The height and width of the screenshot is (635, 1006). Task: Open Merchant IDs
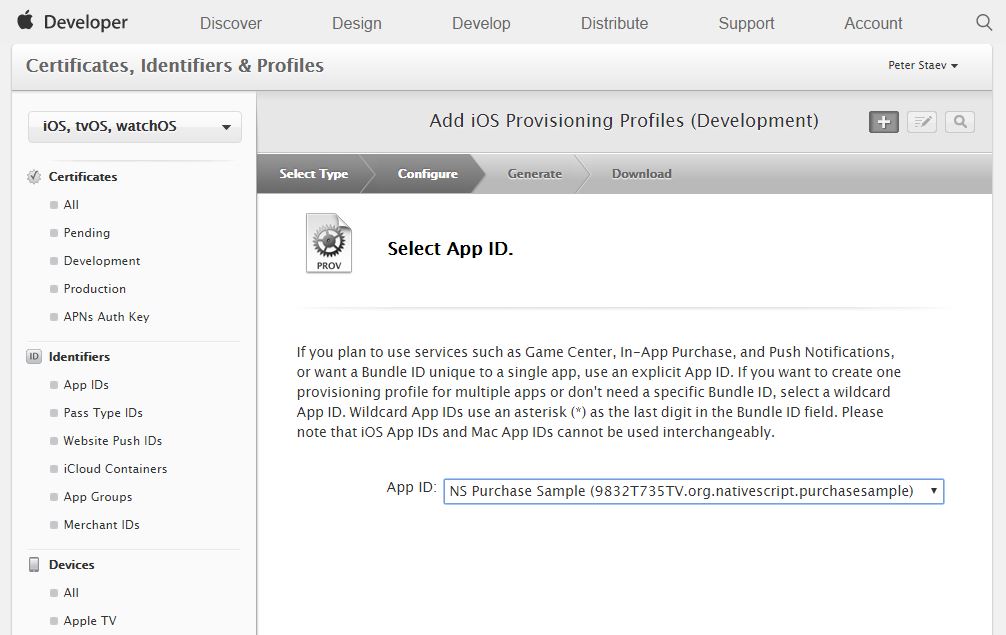point(101,525)
